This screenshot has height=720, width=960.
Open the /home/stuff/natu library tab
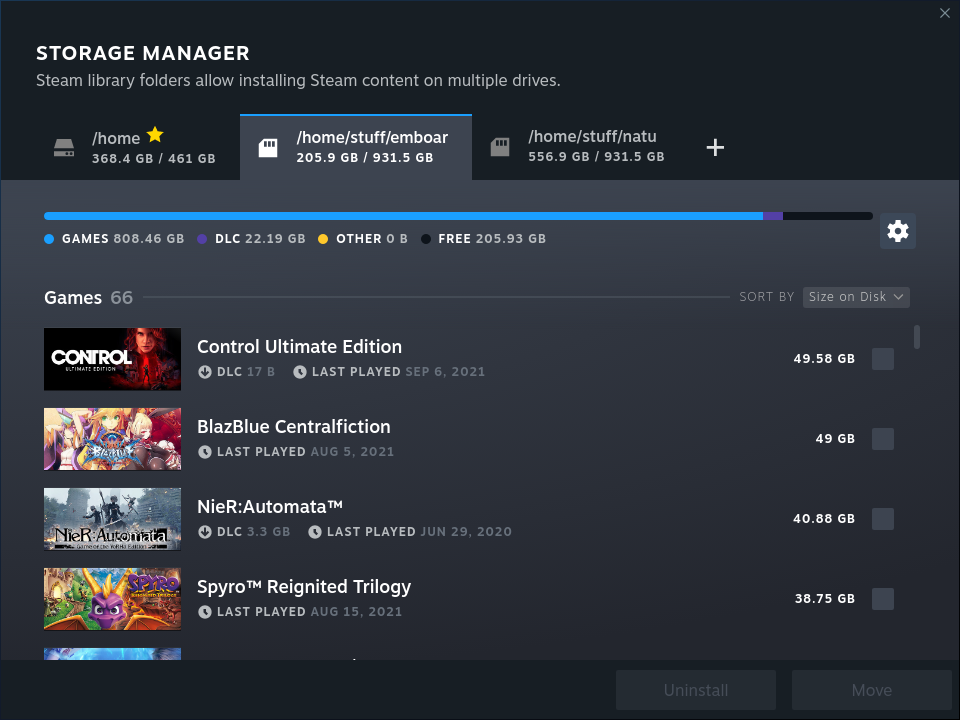coord(577,148)
